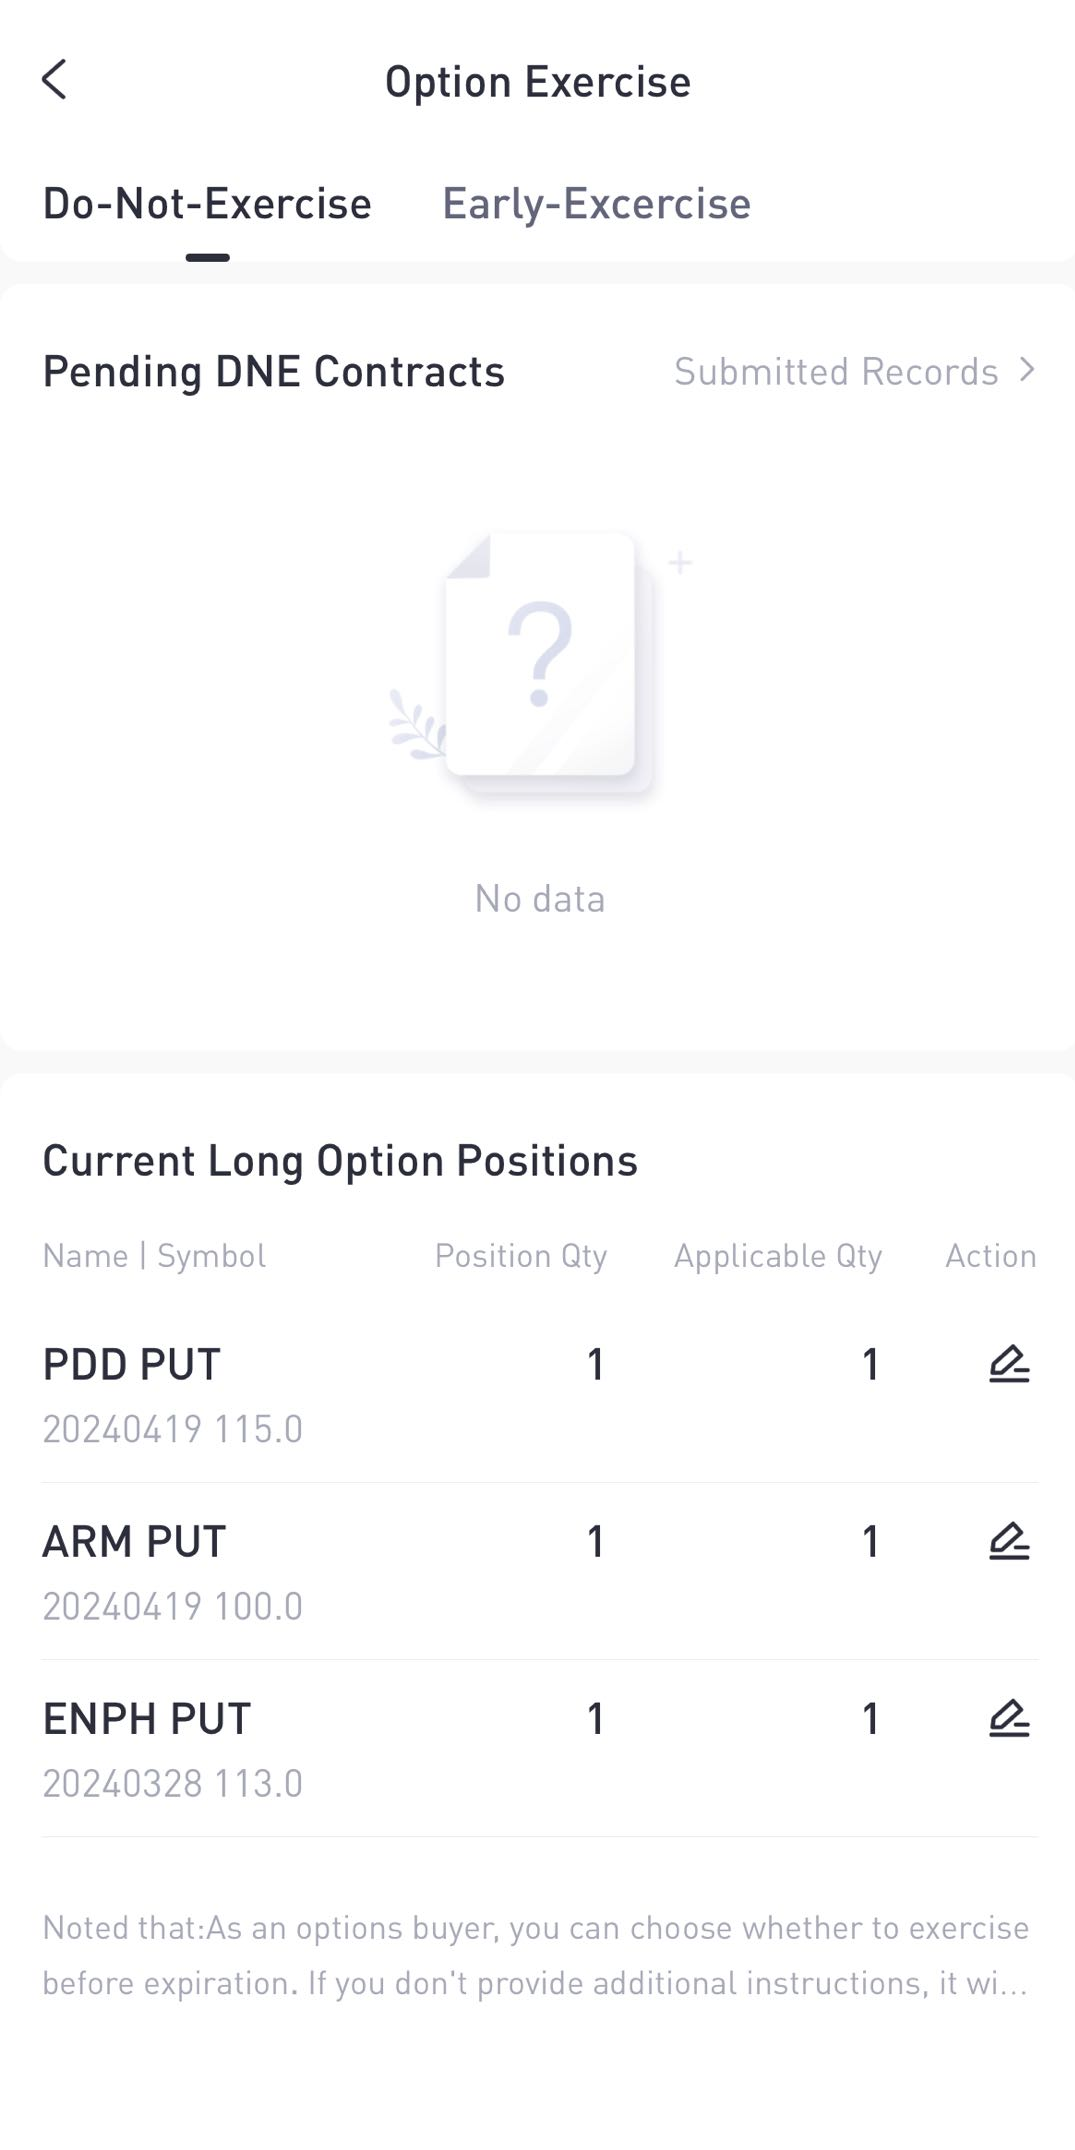
Task: Switch to the Do-Not-Exercise tab
Action: click(x=207, y=204)
